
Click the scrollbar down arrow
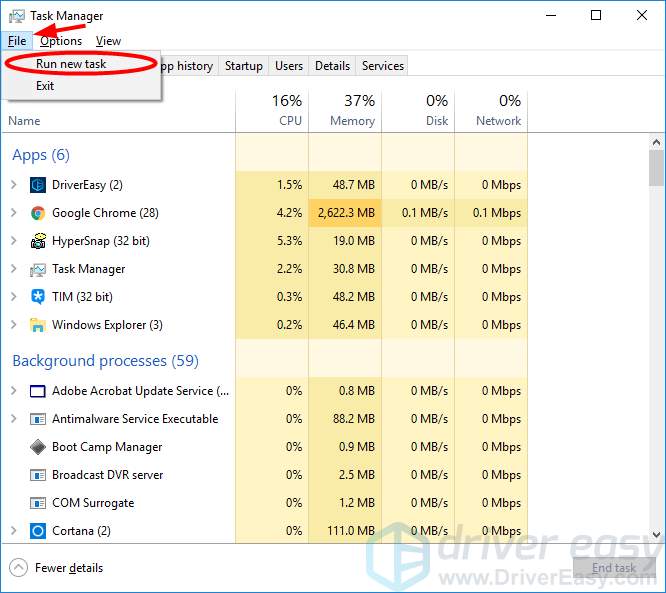point(657,534)
